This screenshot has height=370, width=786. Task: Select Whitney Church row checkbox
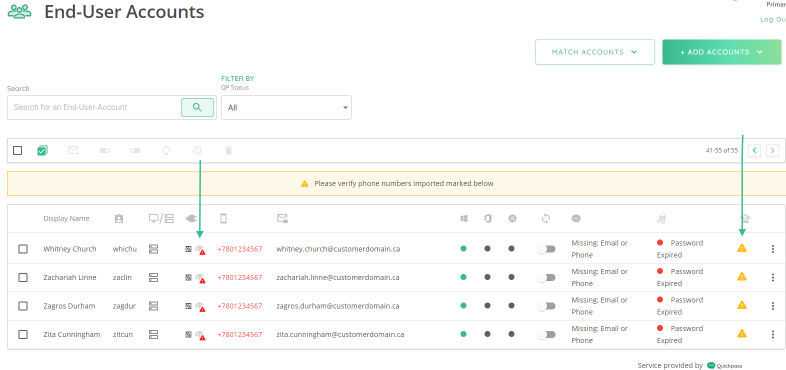(x=23, y=249)
